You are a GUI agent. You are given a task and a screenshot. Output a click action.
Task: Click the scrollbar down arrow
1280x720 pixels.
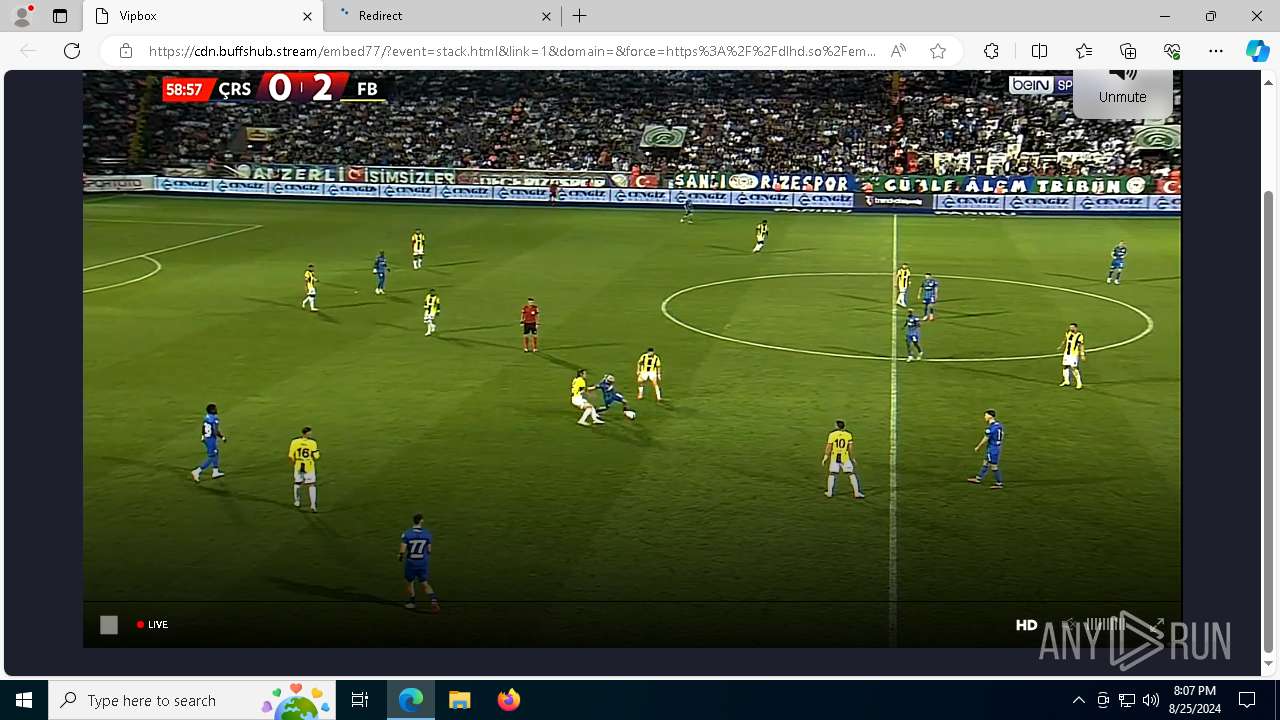click(x=1269, y=664)
